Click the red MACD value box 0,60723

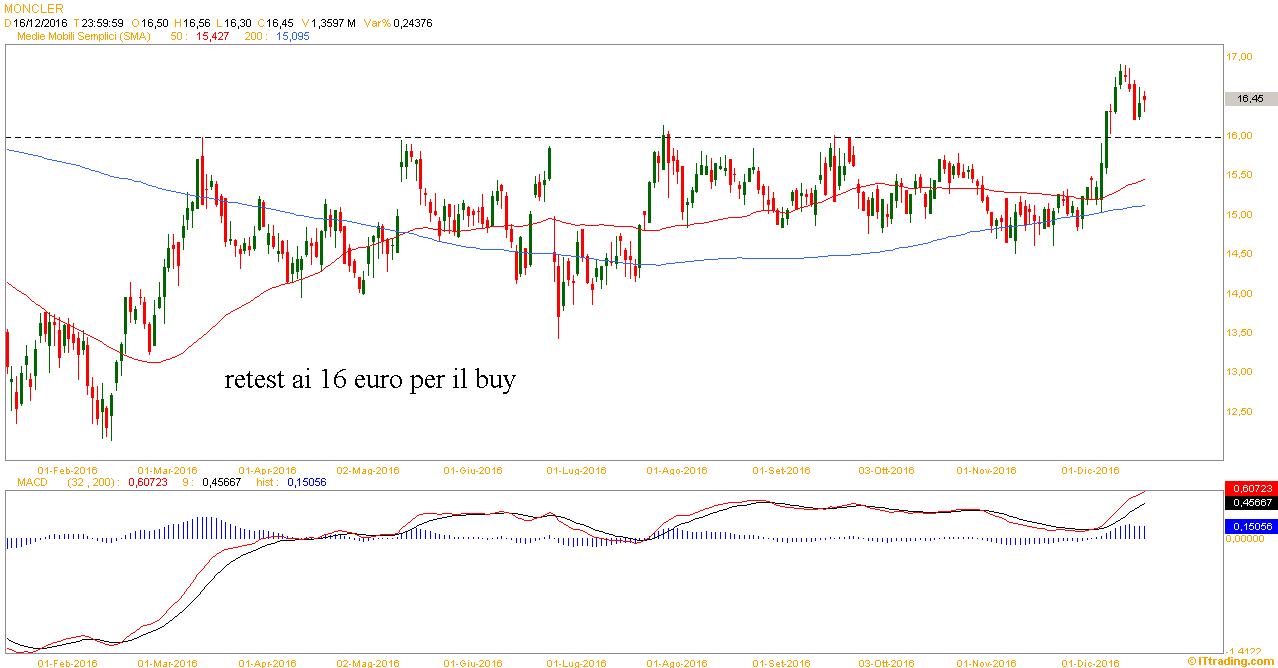[1249, 488]
